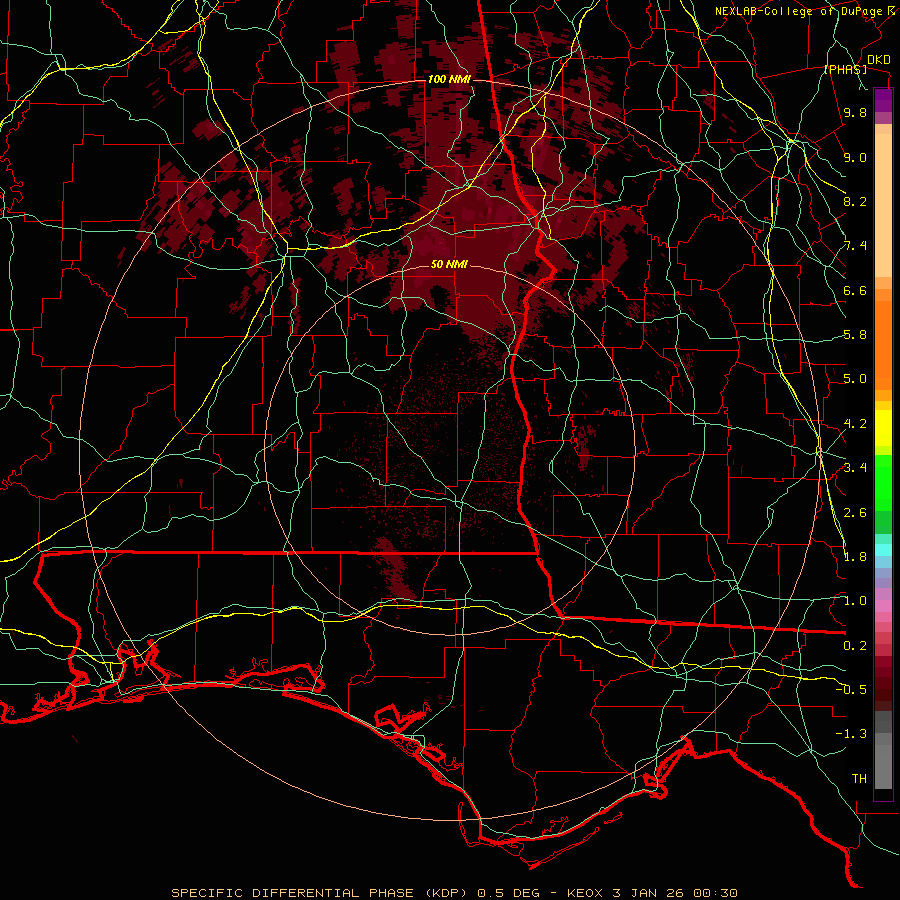Screen dimensions: 900x900
Task: Pick the bright yellow band of the color scale
Action: coord(883,428)
